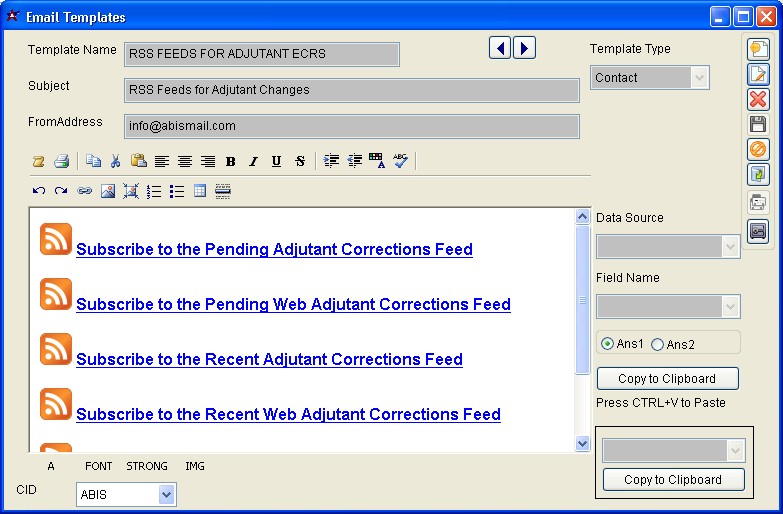Expand the CID dropdown showing ABIS
Image resolution: width=783 pixels, height=514 pixels.
166,494
